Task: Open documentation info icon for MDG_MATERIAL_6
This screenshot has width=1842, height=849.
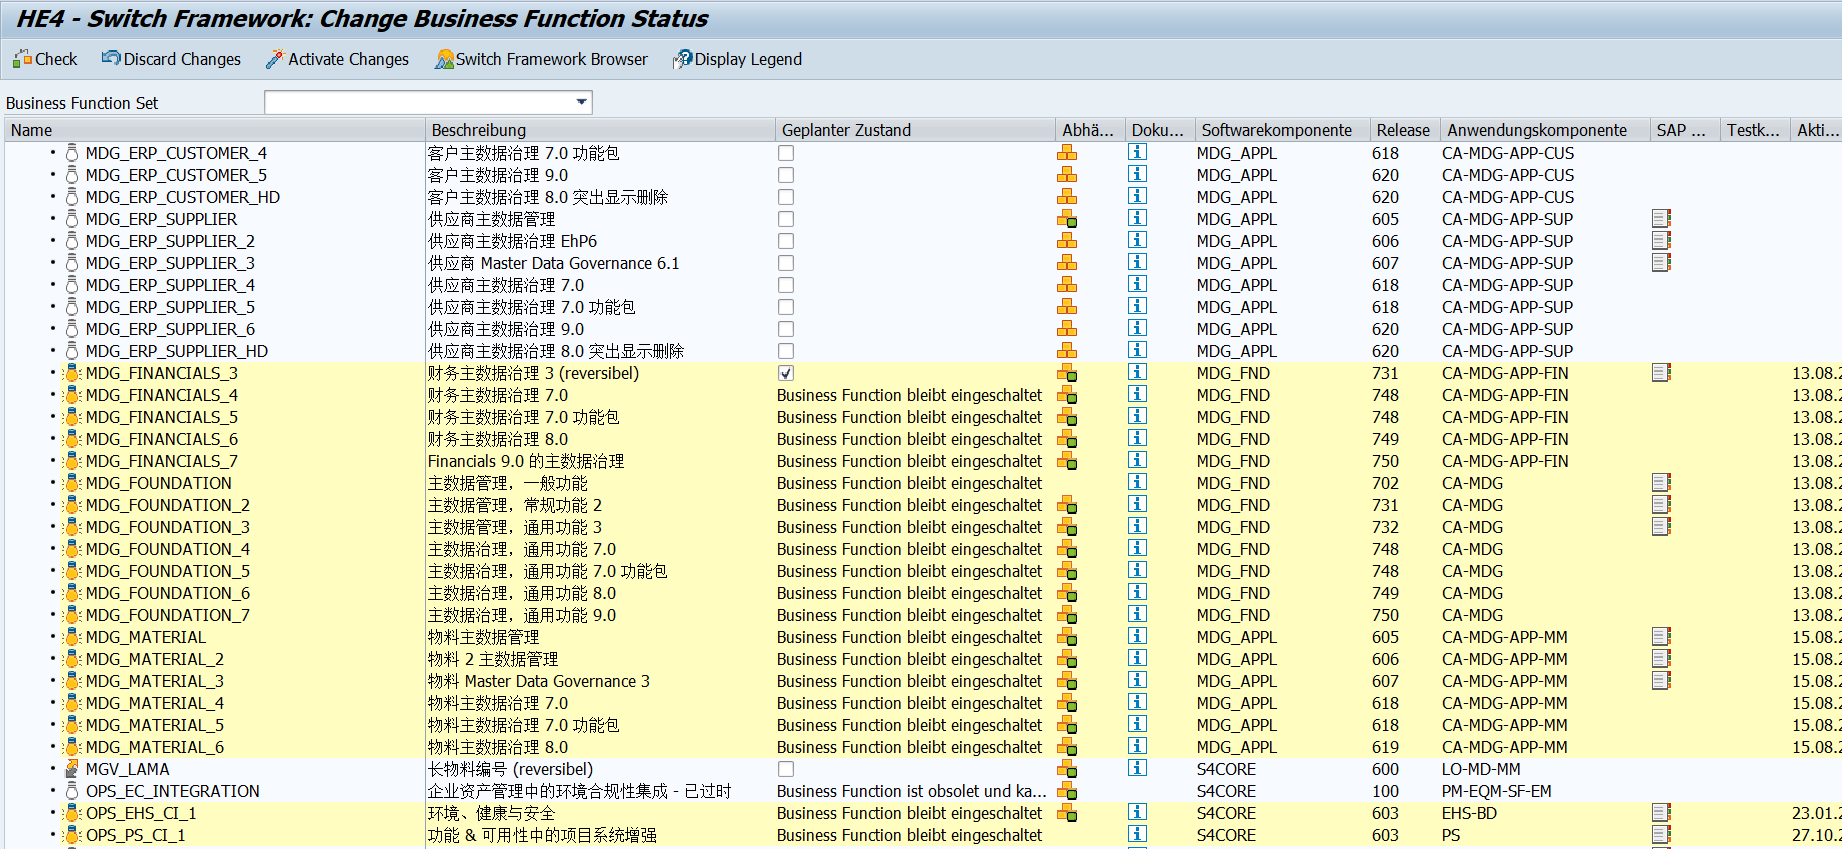Action: tap(1137, 746)
